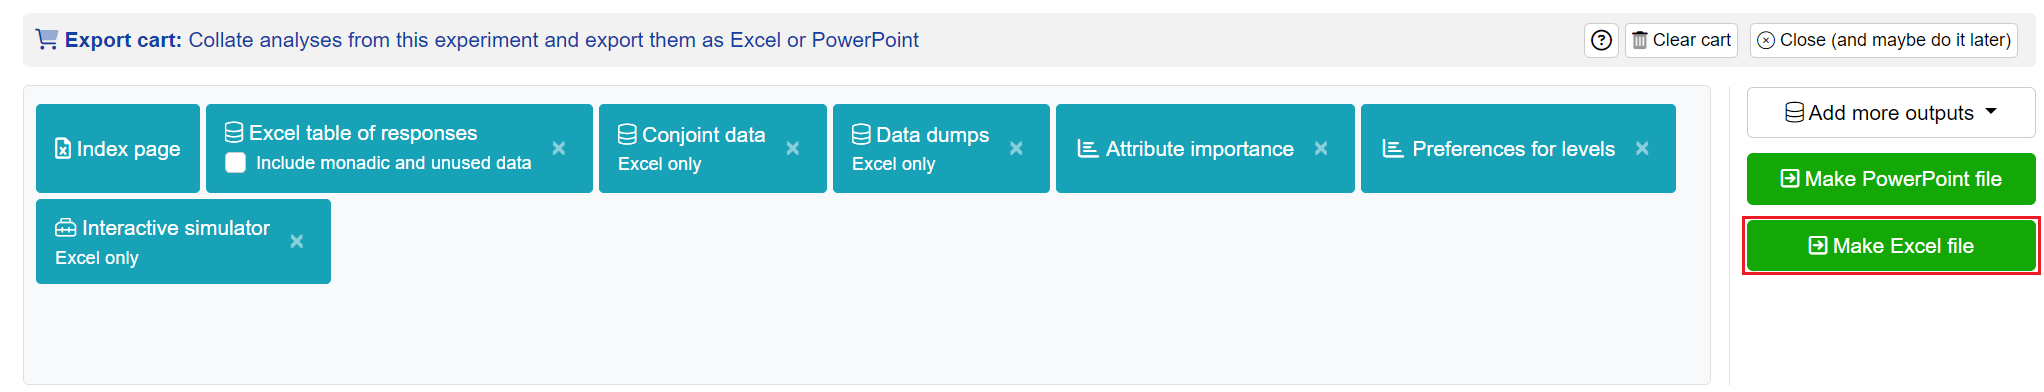Close the export cart for later
Screen dimensions: 2044x392
point(1884,40)
